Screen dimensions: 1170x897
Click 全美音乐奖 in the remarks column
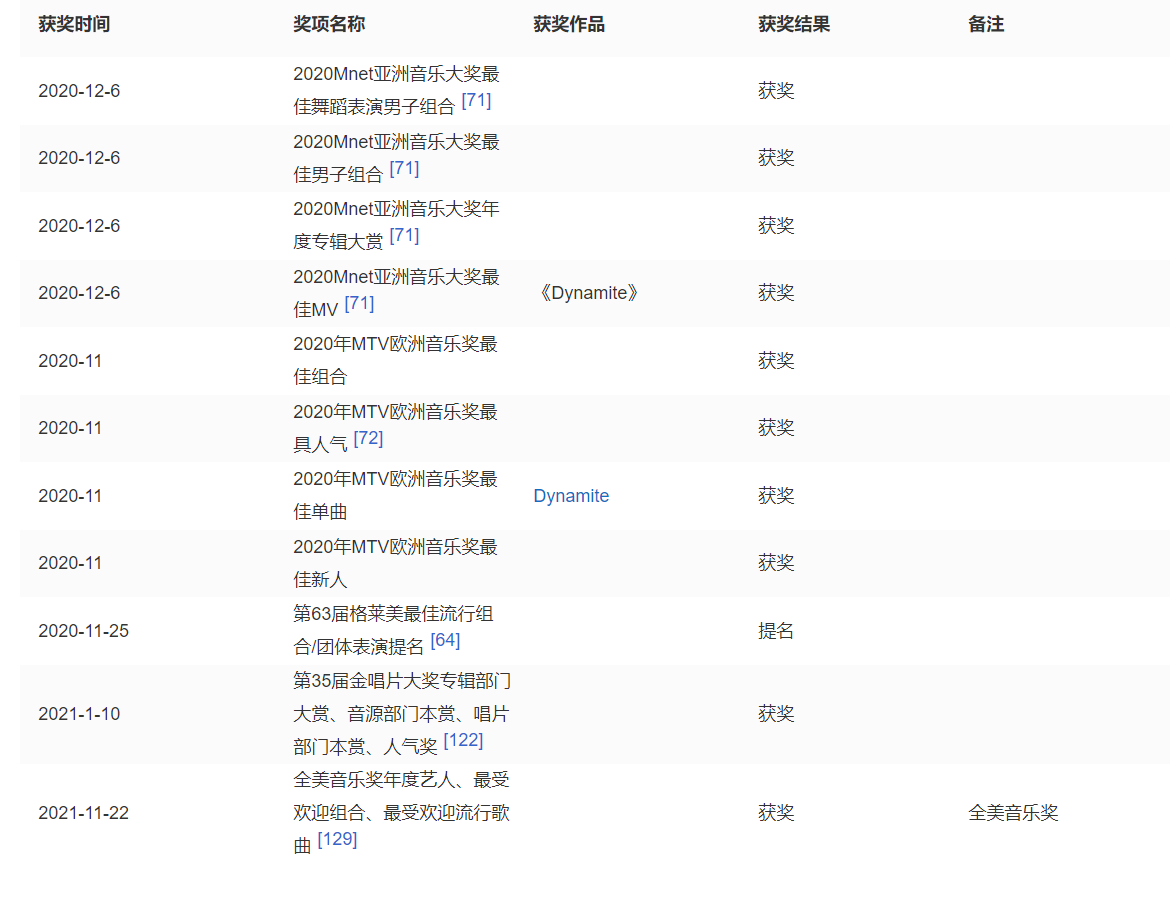click(x=1013, y=813)
